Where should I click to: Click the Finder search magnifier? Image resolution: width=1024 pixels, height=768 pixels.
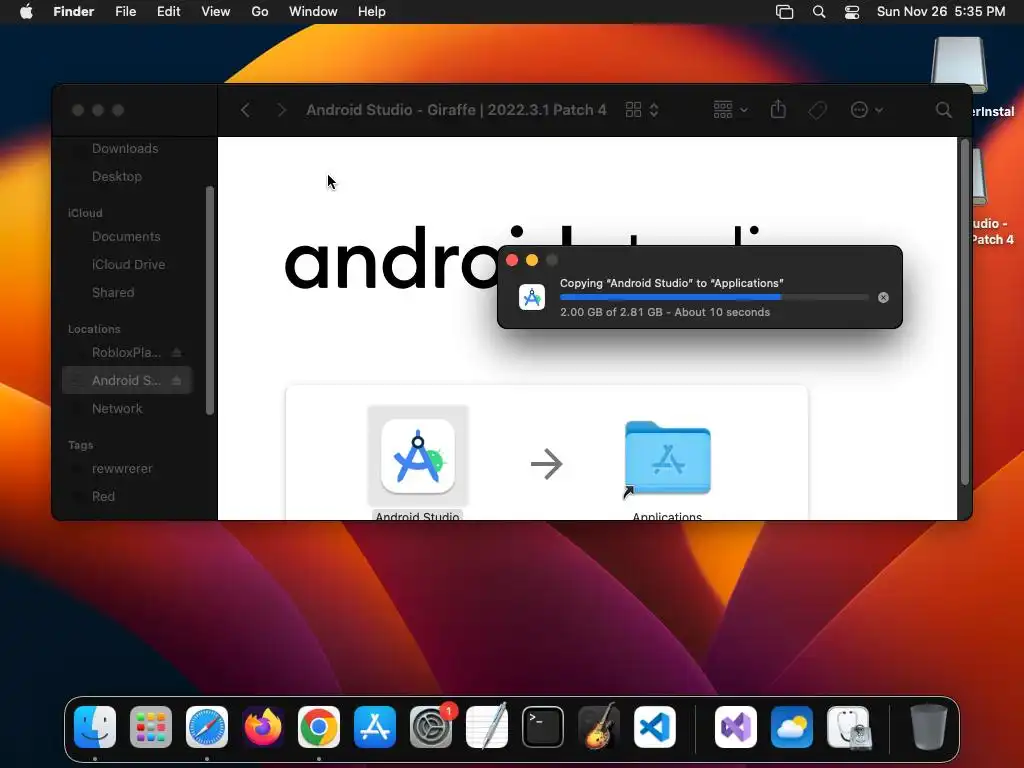943,110
